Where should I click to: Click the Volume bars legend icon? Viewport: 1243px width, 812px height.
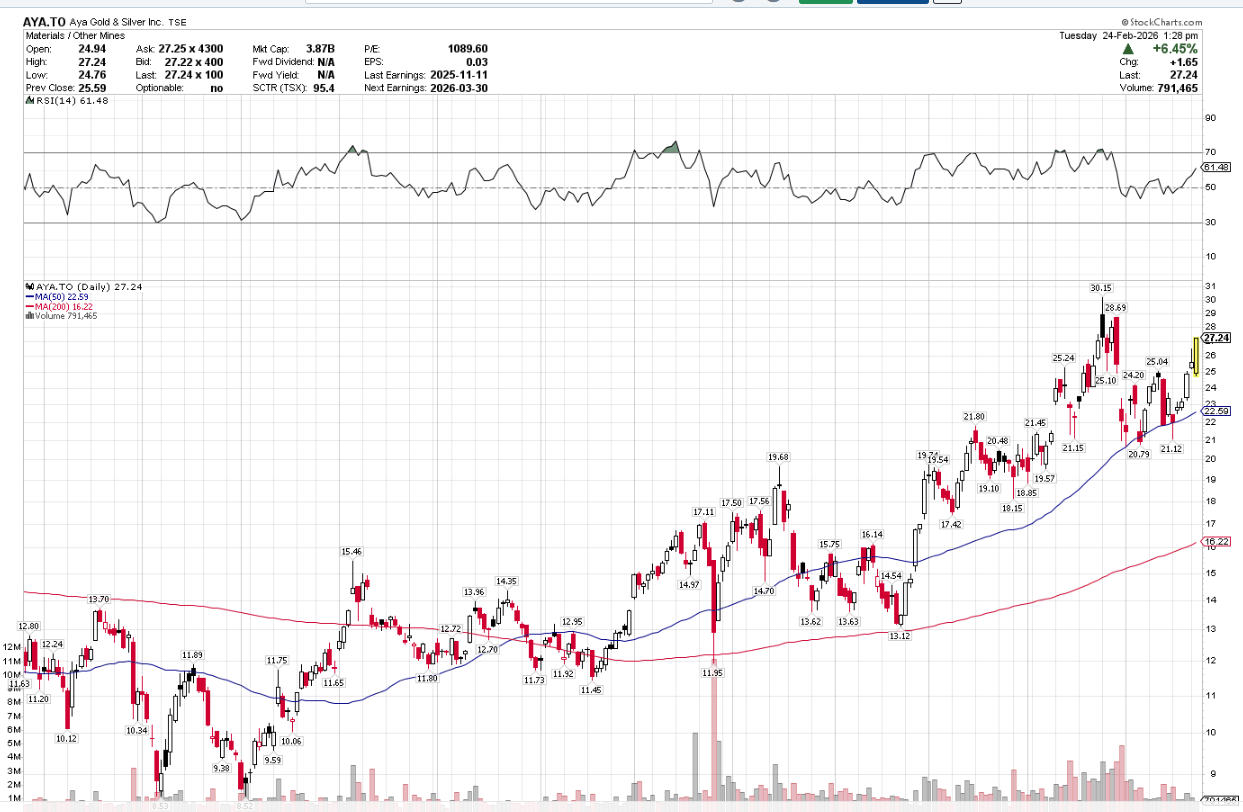point(27,316)
